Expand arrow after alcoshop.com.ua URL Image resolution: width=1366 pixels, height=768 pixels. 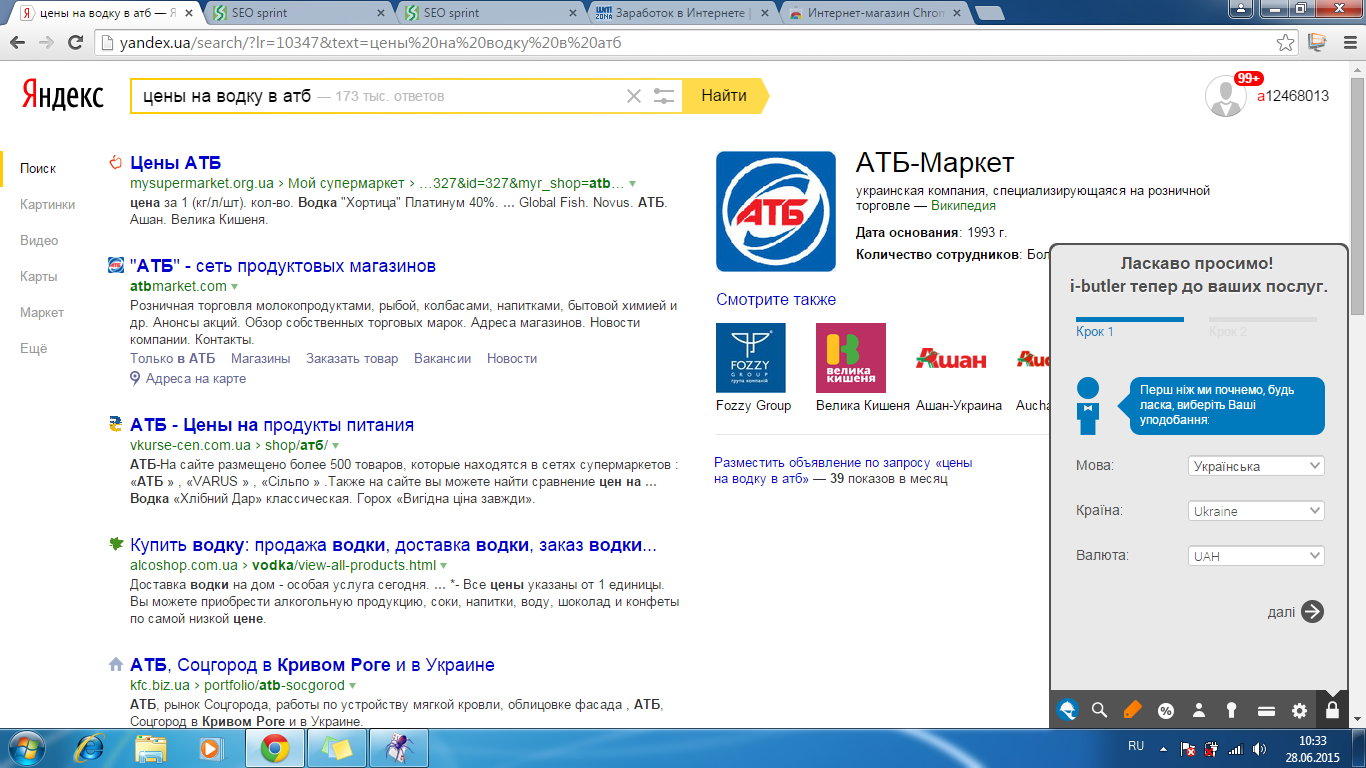[444, 566]
